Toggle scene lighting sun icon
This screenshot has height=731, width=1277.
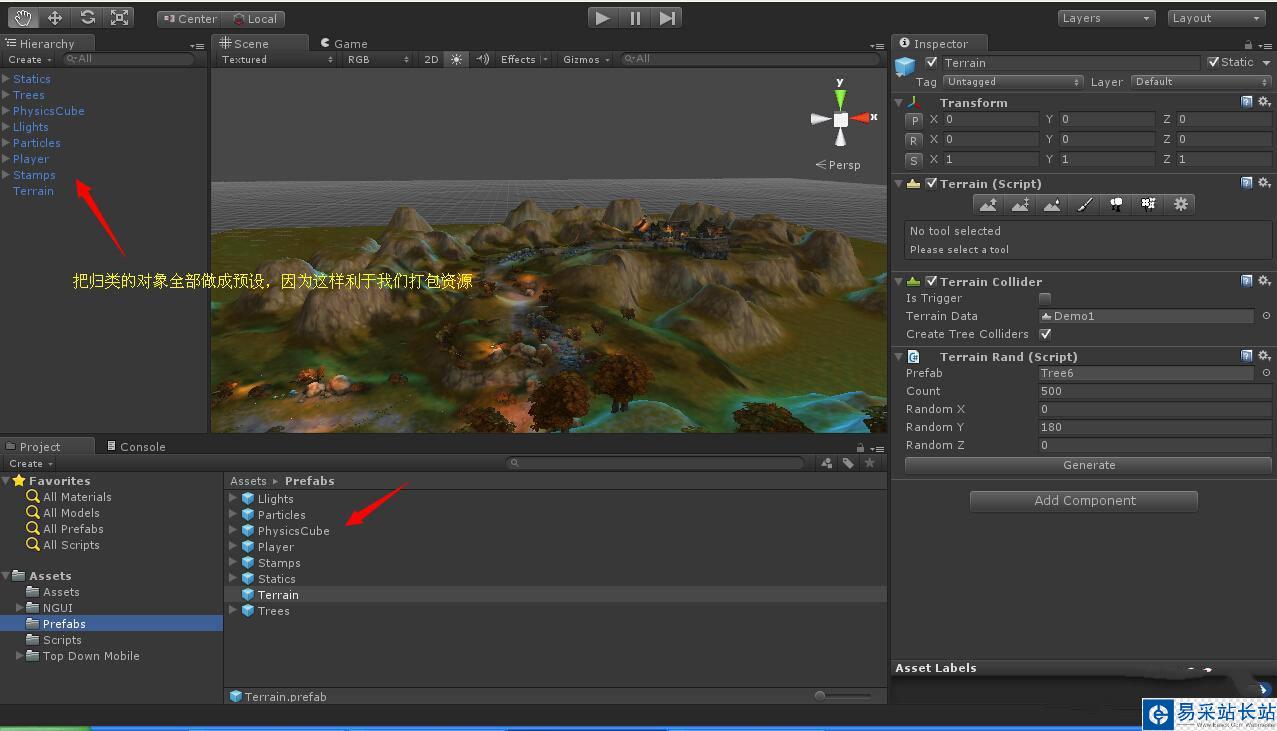tap(457, 59)
